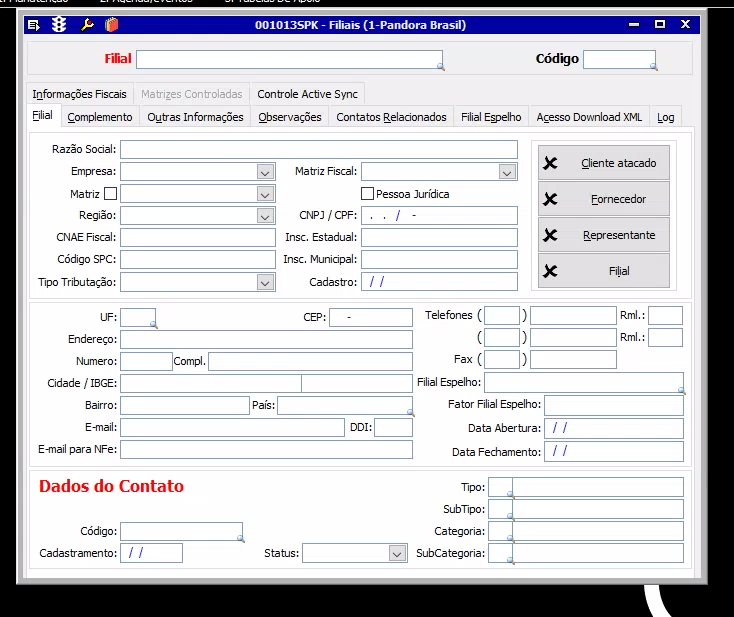Focus the CNPJ / CPF field

439,215
